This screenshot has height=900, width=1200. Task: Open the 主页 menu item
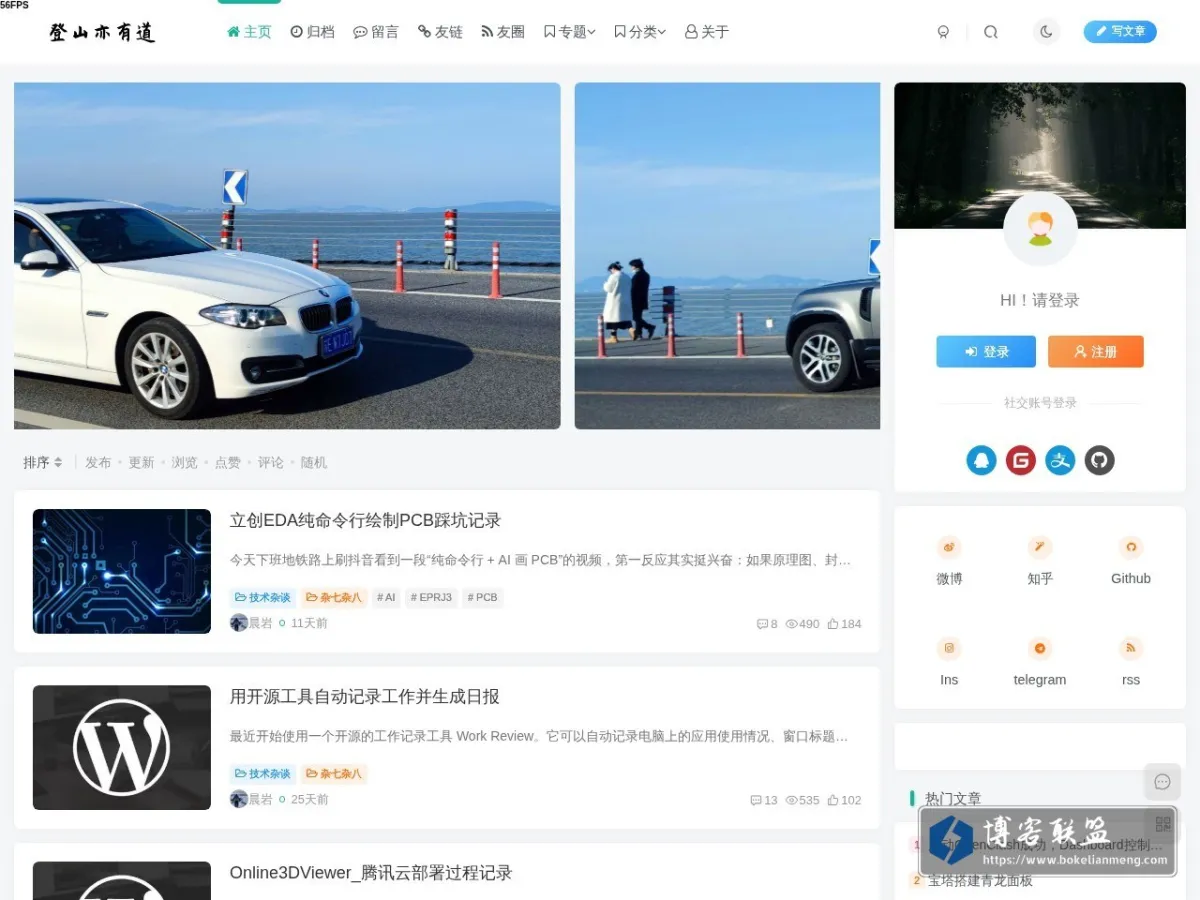pos(249,32)
